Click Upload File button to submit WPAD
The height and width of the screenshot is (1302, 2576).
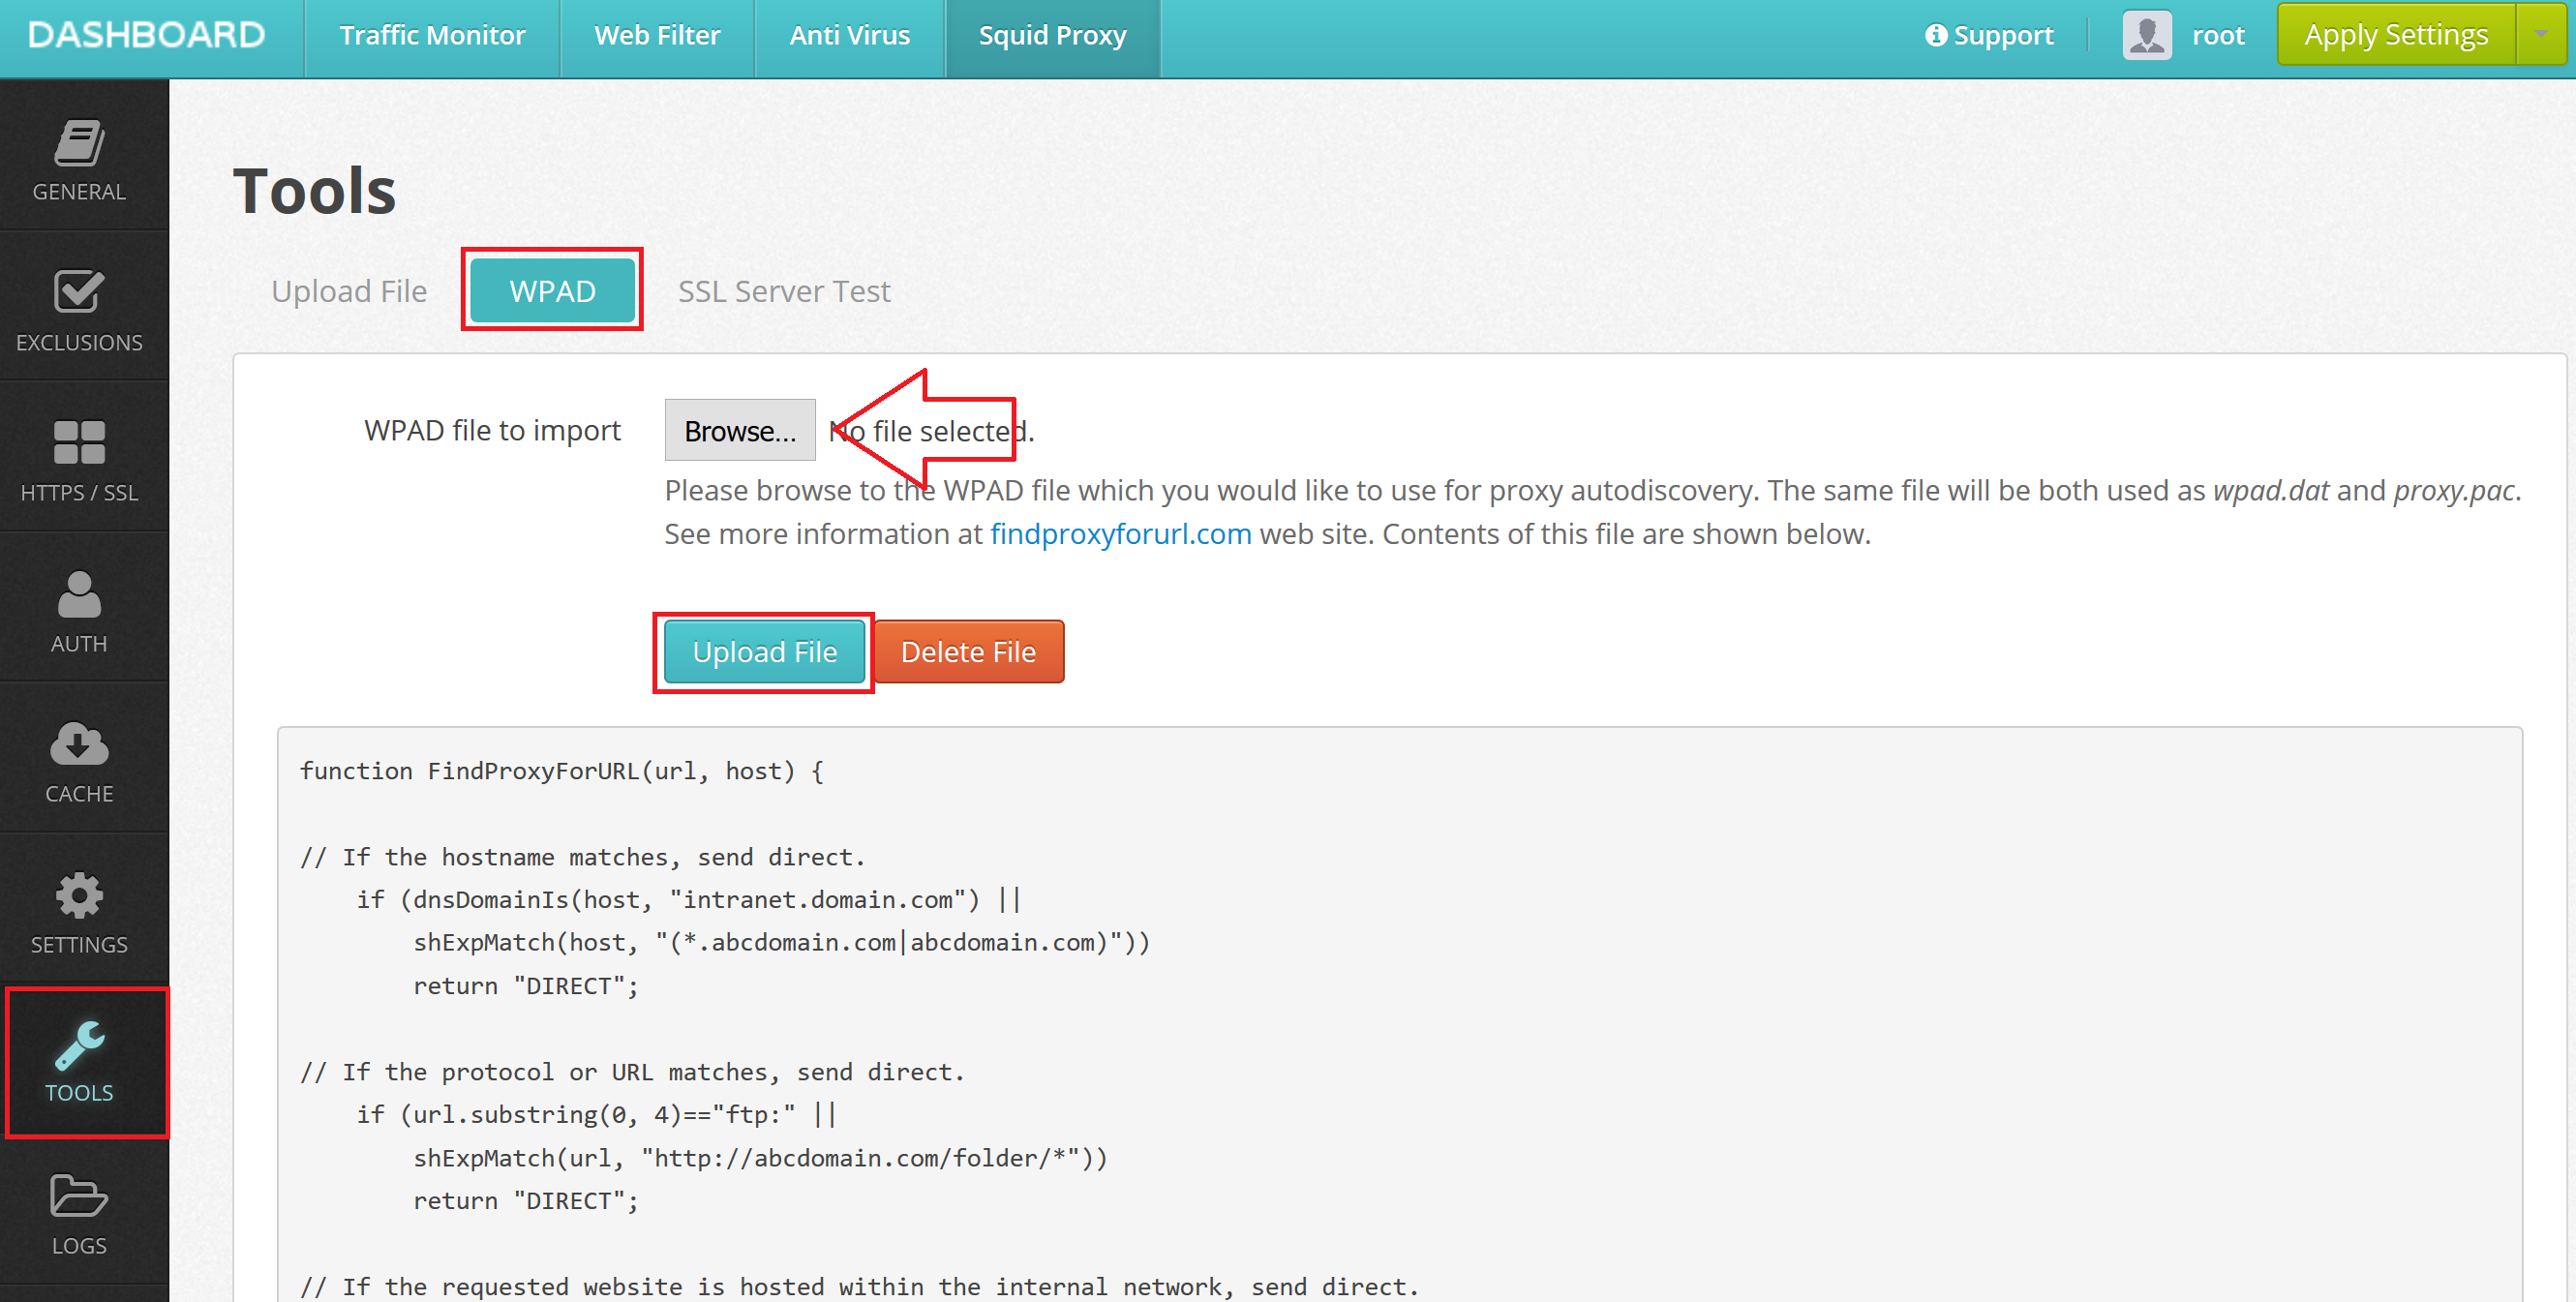767,651
